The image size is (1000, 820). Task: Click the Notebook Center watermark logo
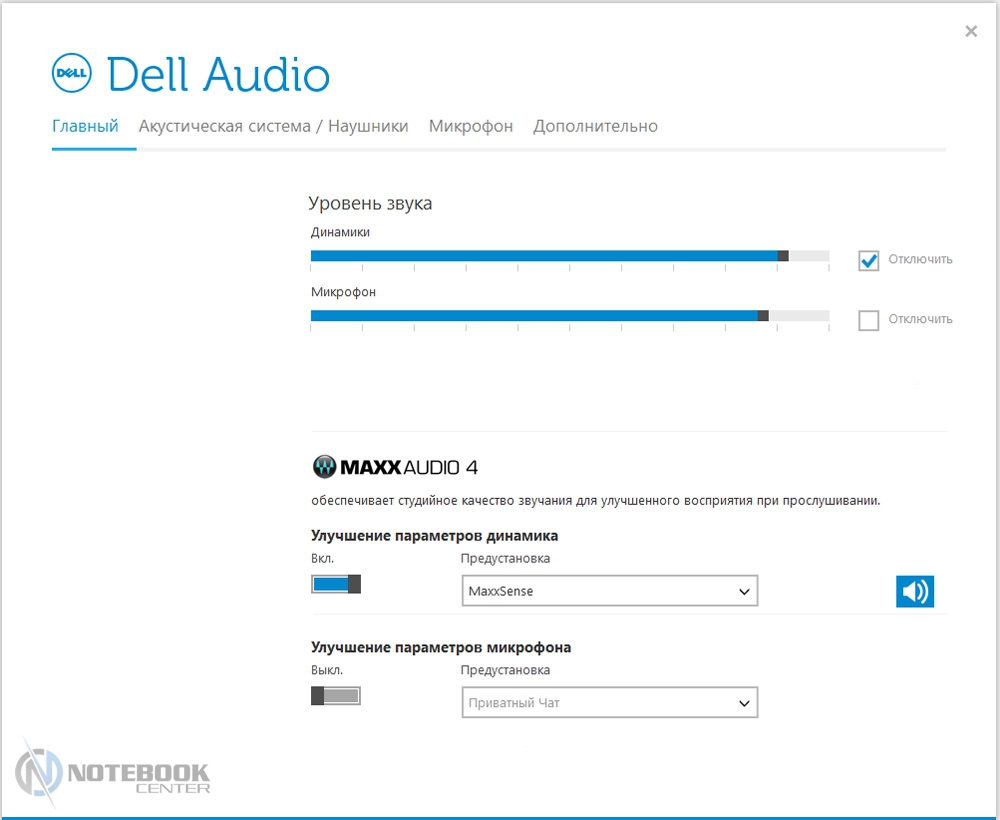coord(112,773)
